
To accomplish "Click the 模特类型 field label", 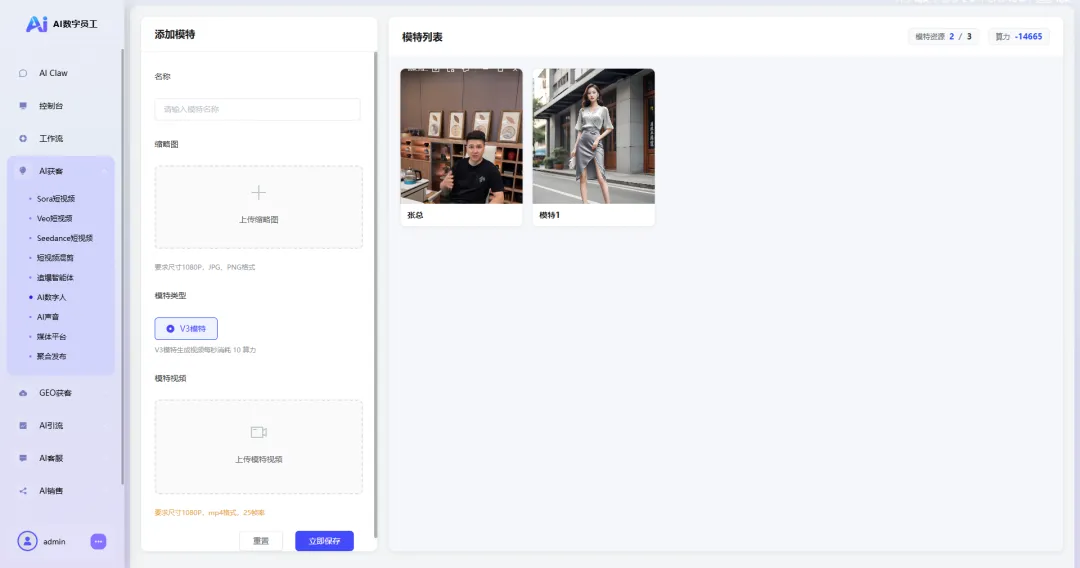I will tap(171, 296).
